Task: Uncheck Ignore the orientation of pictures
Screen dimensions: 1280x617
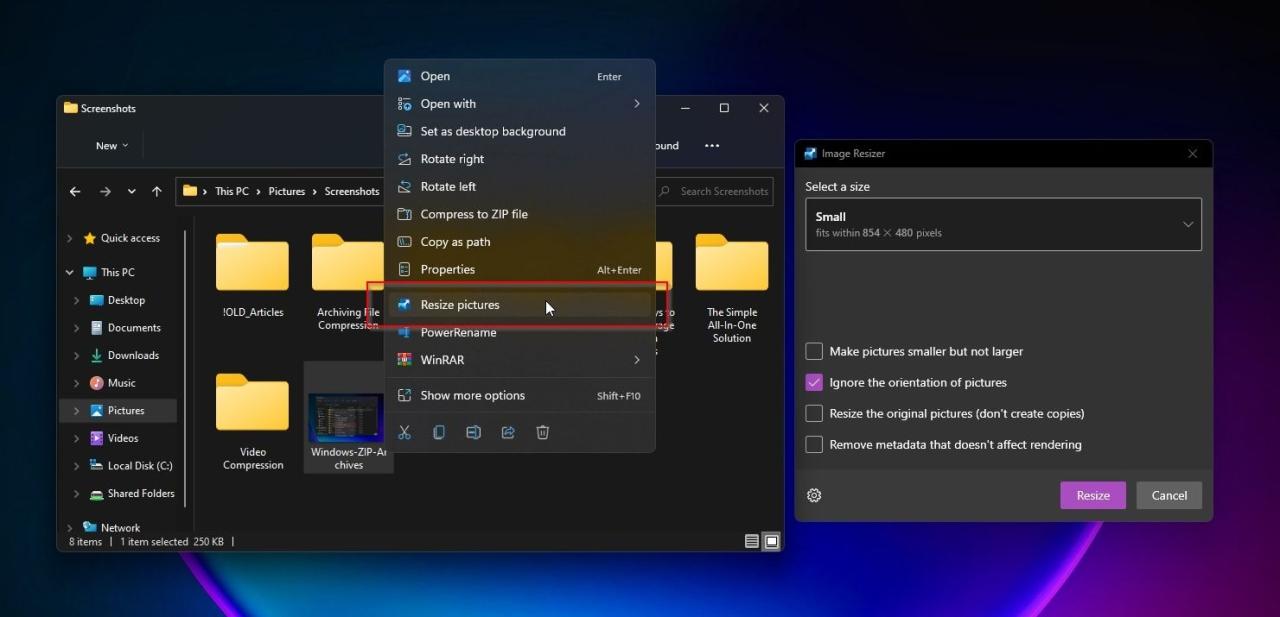Action: (814, 382)
